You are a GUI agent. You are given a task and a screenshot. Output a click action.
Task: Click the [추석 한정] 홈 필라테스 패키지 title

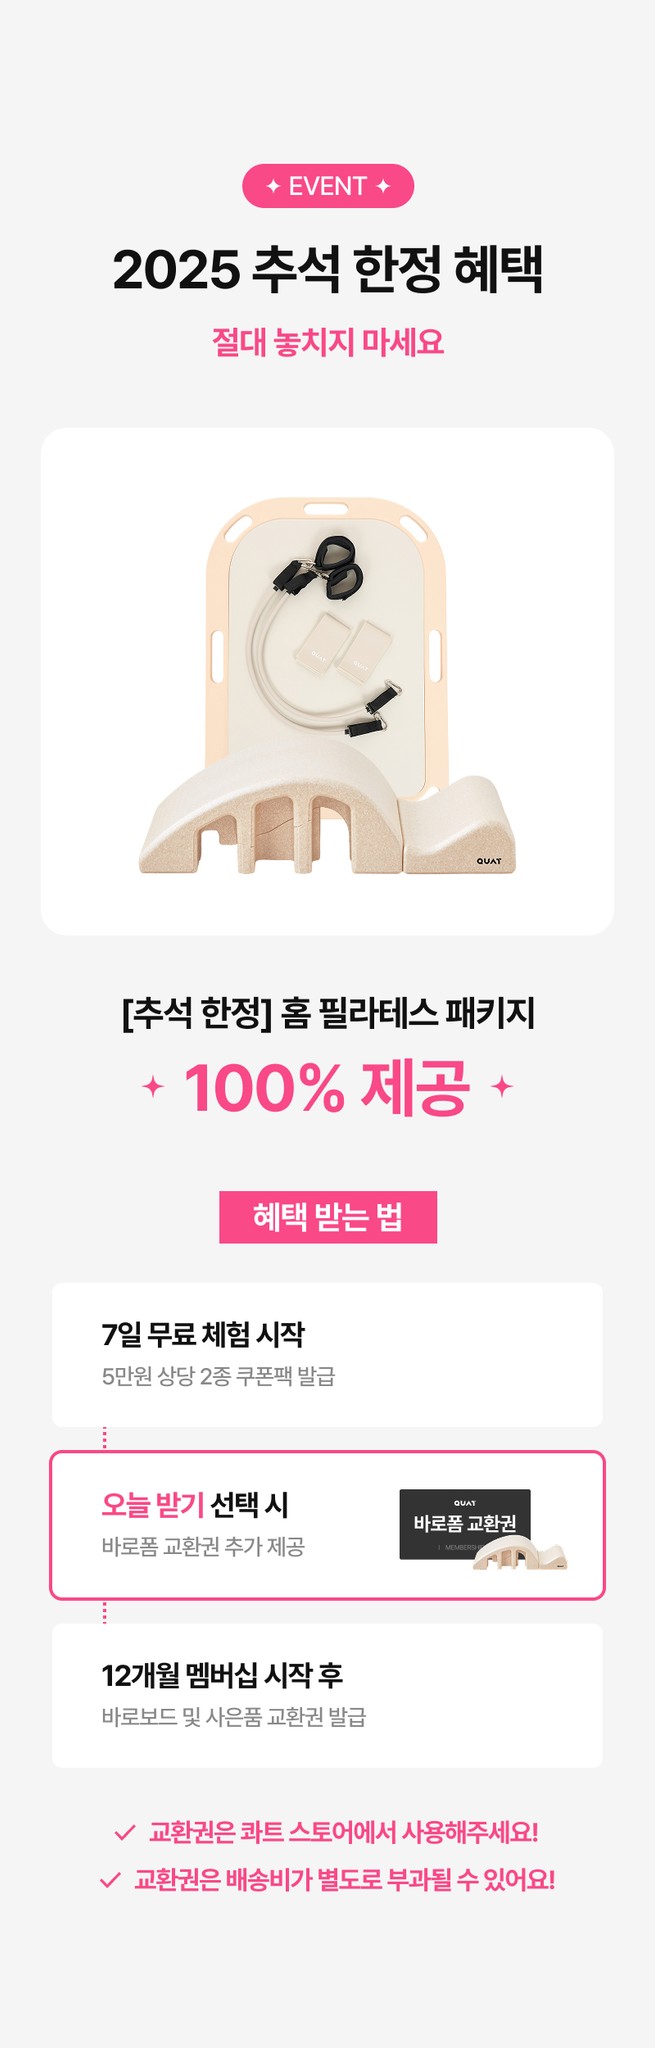pos(327,1014)
